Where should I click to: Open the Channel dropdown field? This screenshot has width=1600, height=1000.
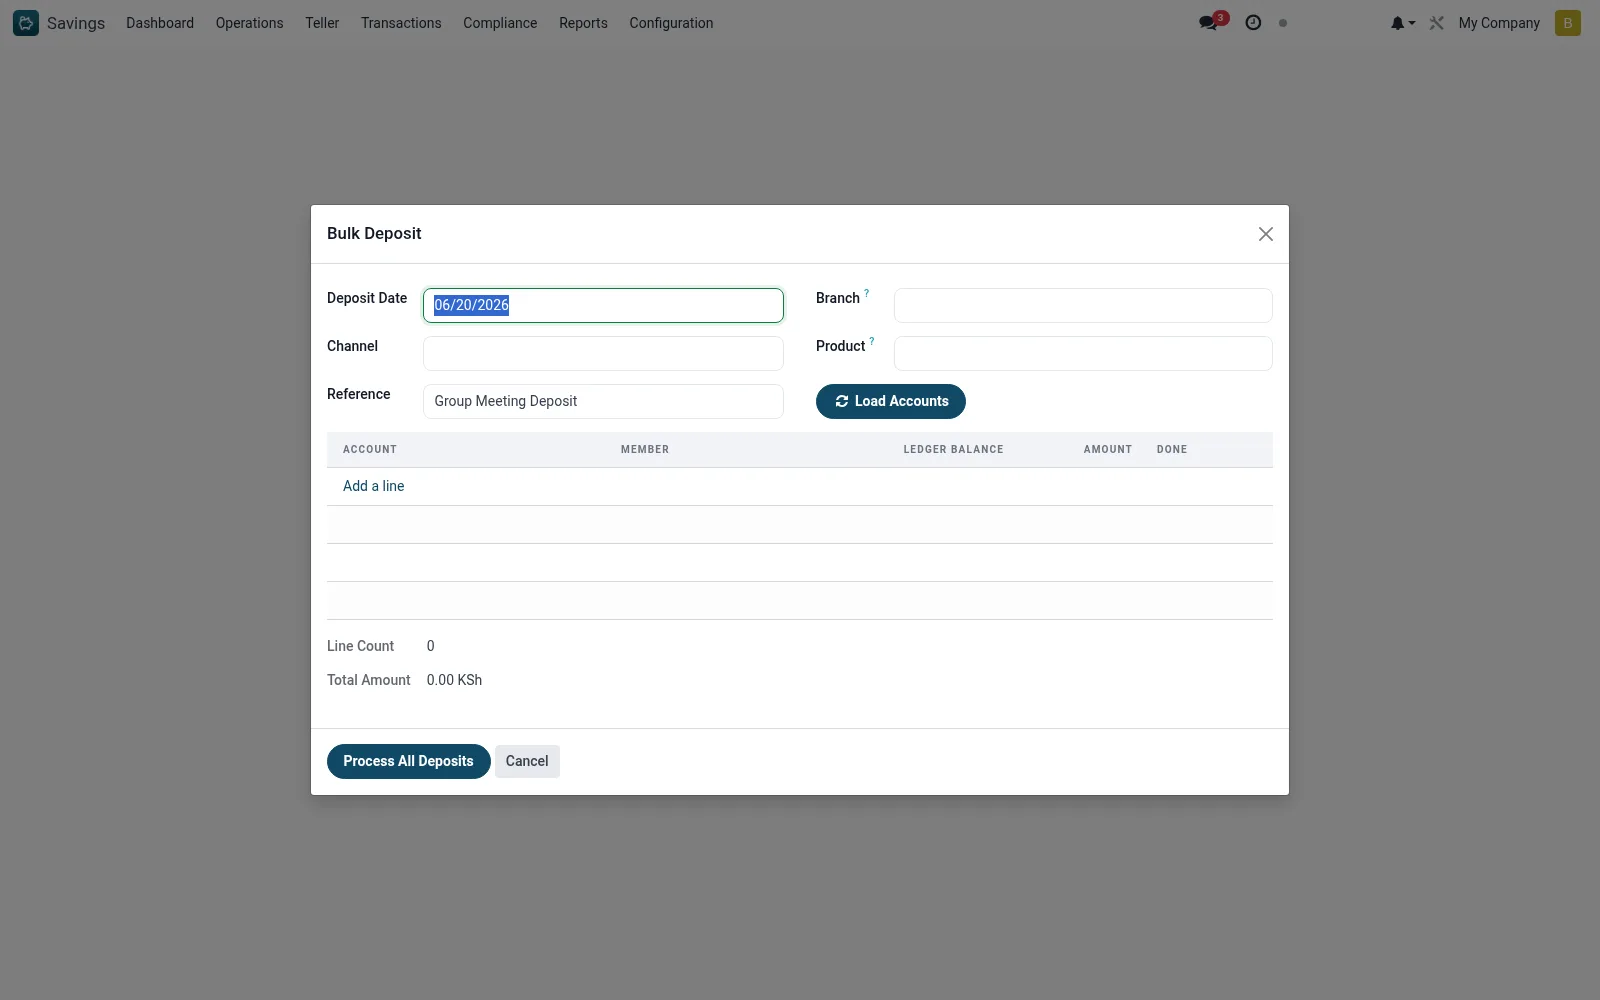coord(603,353)
